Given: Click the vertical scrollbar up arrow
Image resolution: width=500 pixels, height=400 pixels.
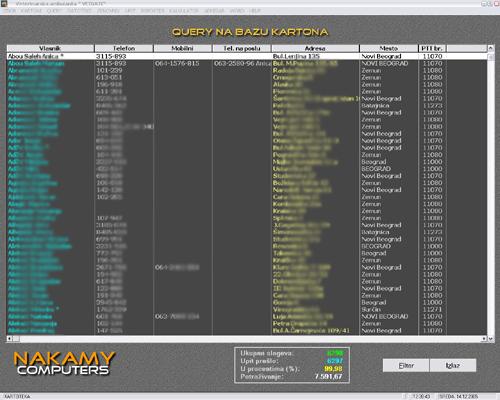Looking at the screenshot, I should click(x=491, y=48).
